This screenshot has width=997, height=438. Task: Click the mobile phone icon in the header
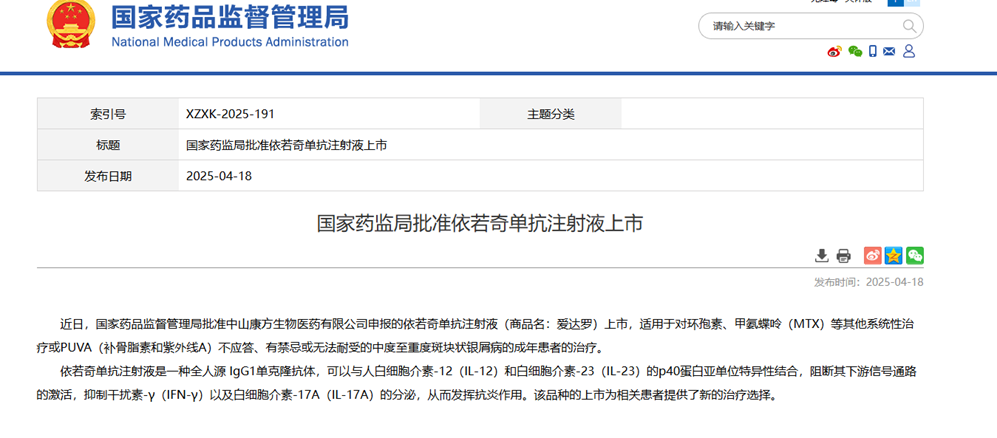pos(873,52)
